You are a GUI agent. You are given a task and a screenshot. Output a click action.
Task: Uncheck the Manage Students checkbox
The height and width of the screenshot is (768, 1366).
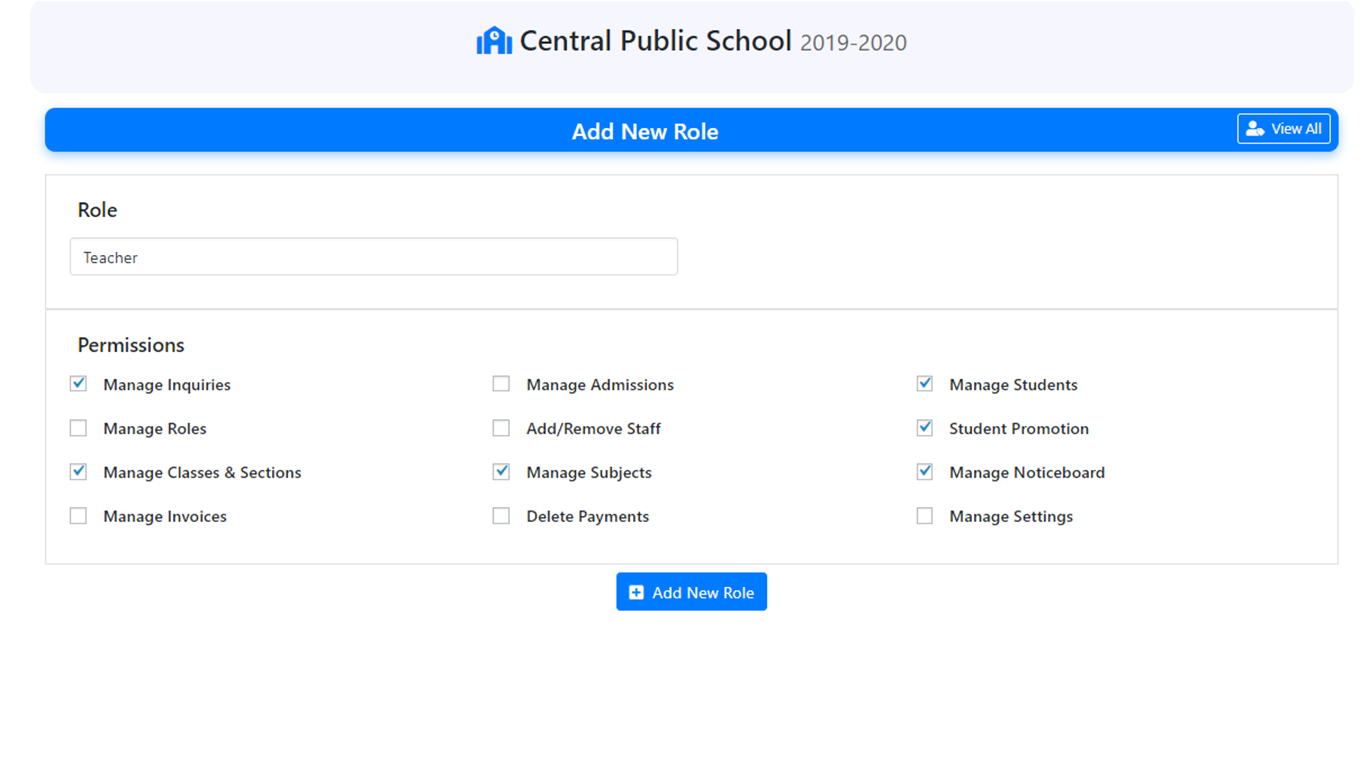(925, 384)
